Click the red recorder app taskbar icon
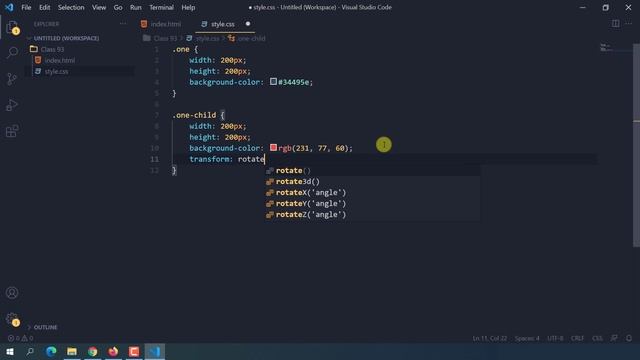640x360 pixels. [x=134, y=351]
